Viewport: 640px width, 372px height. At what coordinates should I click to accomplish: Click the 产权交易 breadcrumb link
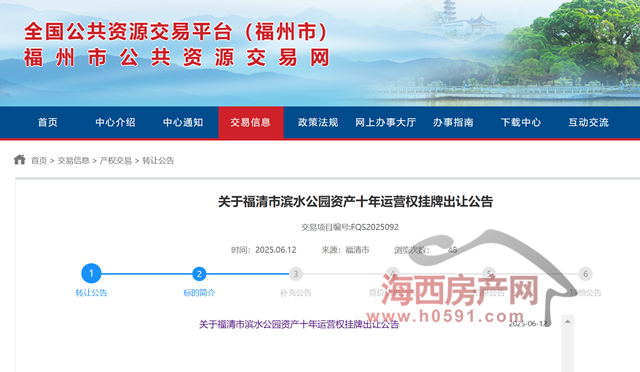[x=116, y=160]
